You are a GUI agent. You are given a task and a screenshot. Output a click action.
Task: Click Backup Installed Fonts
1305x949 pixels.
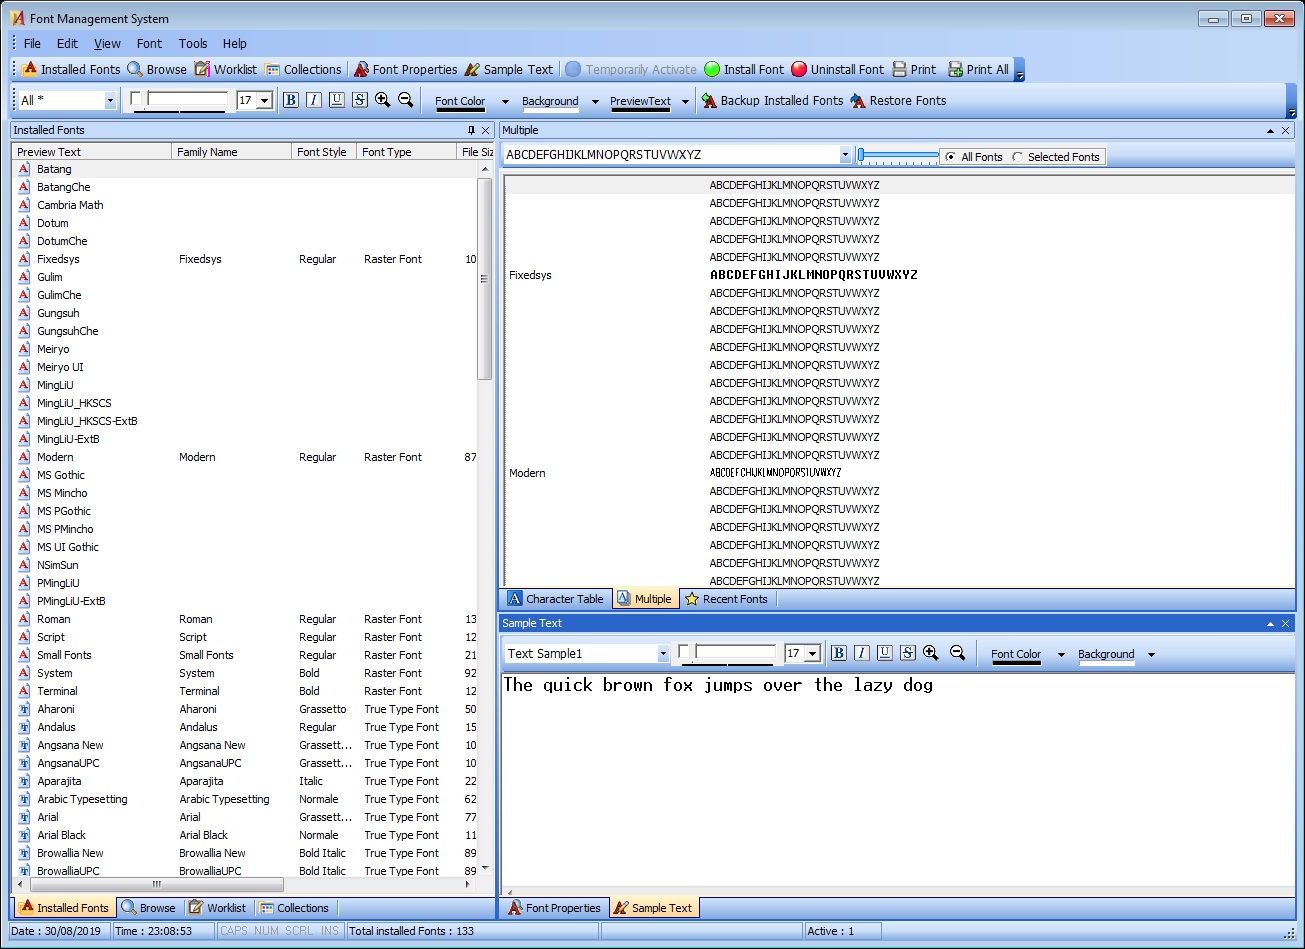pos(772,100)
